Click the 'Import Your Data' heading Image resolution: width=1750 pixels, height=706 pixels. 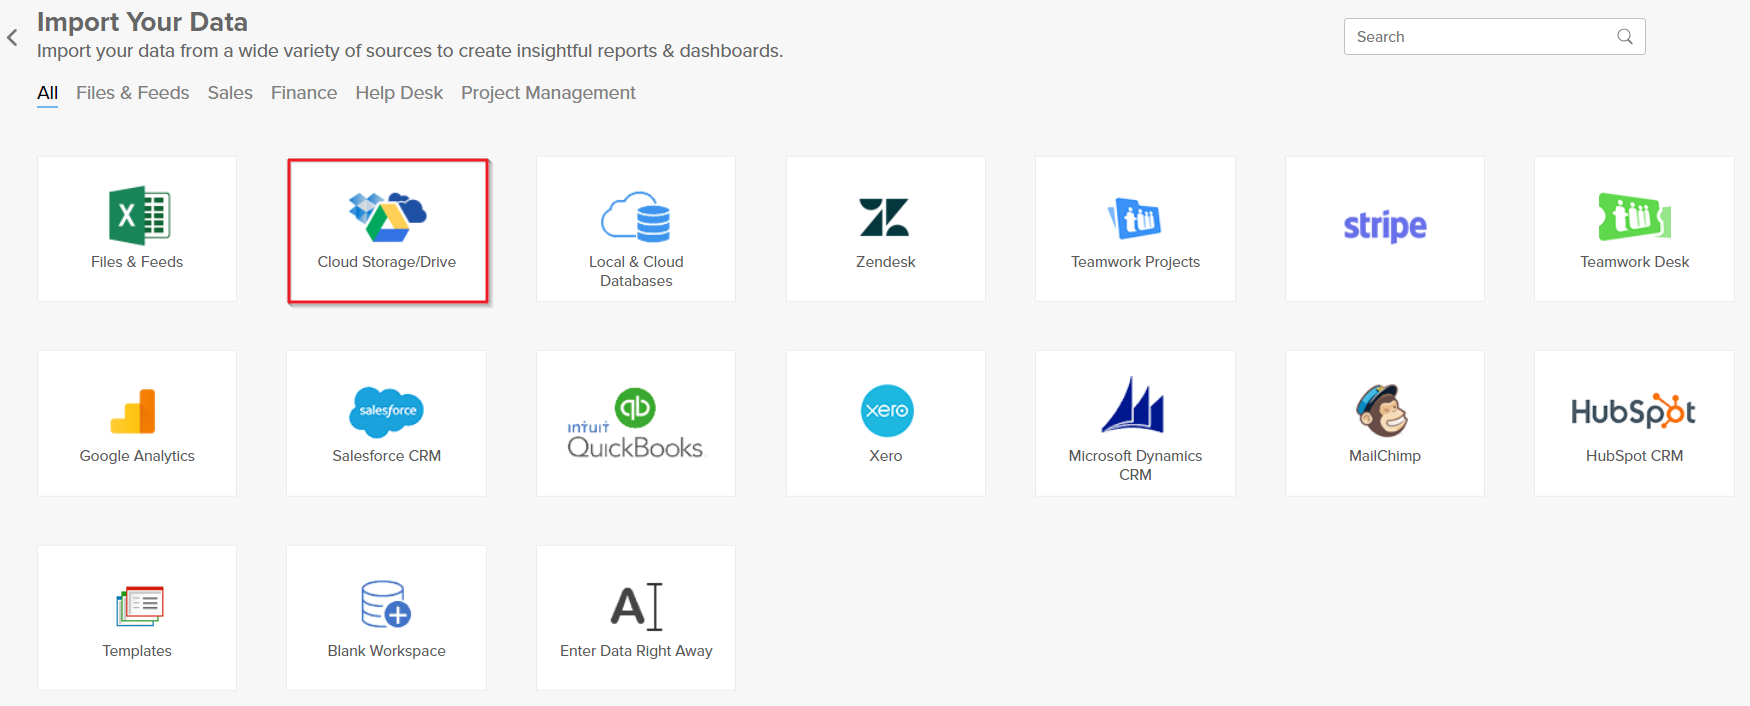click(142, 22)
